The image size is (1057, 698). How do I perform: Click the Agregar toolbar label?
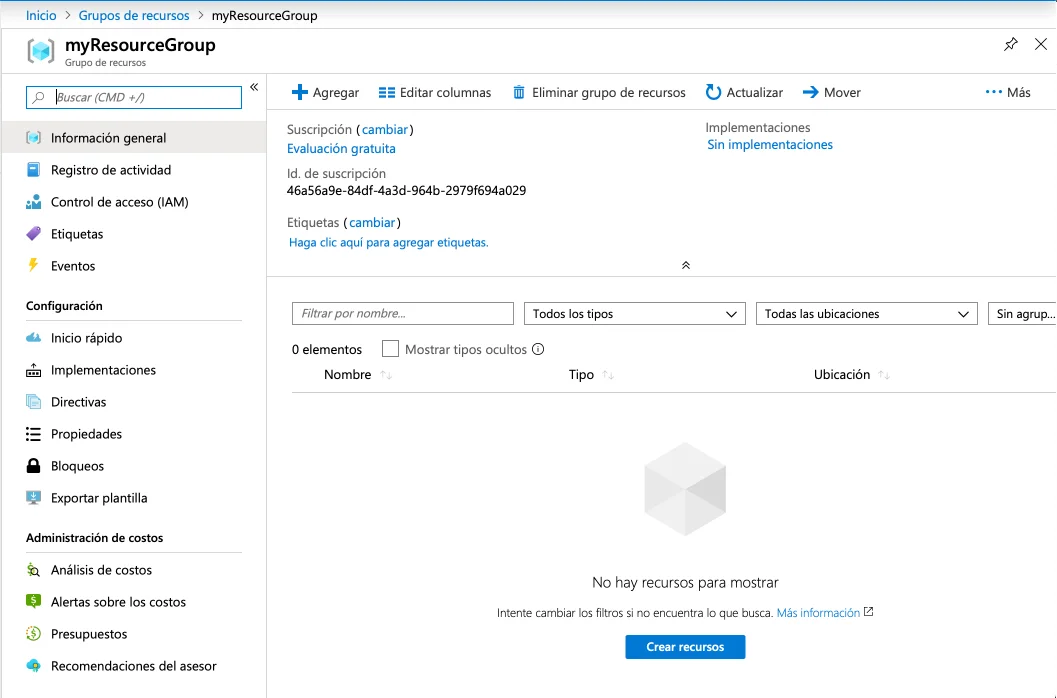coord(336,92)
